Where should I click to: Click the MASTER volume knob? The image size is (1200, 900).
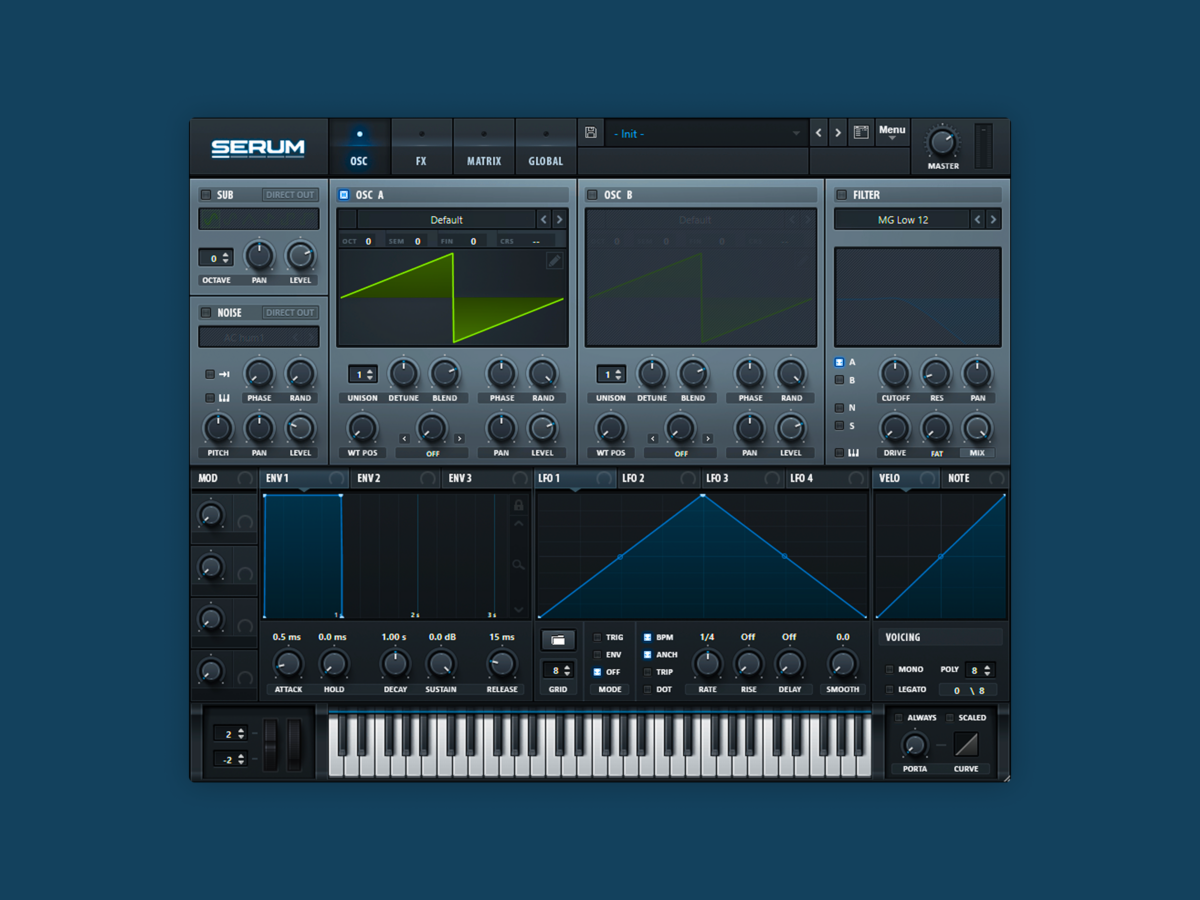[x=942, y=141]
